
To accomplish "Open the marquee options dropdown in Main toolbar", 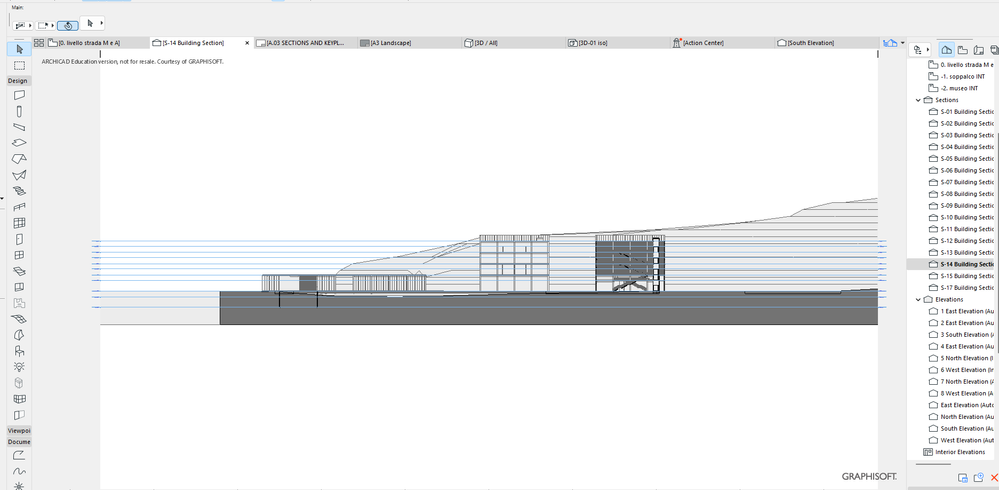I will coord(53,25).
